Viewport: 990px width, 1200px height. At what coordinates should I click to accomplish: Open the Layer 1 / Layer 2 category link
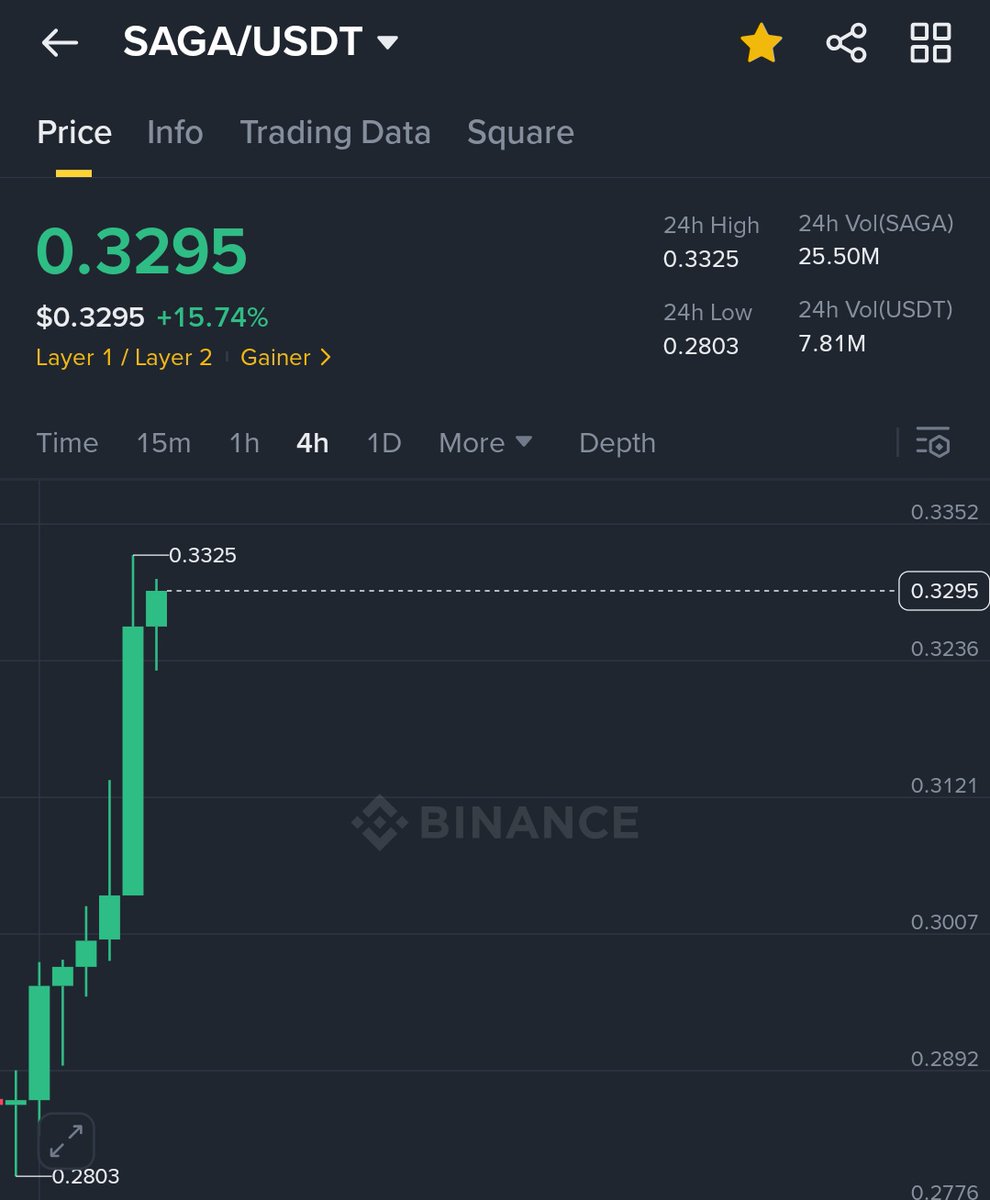tap(124, 358)
